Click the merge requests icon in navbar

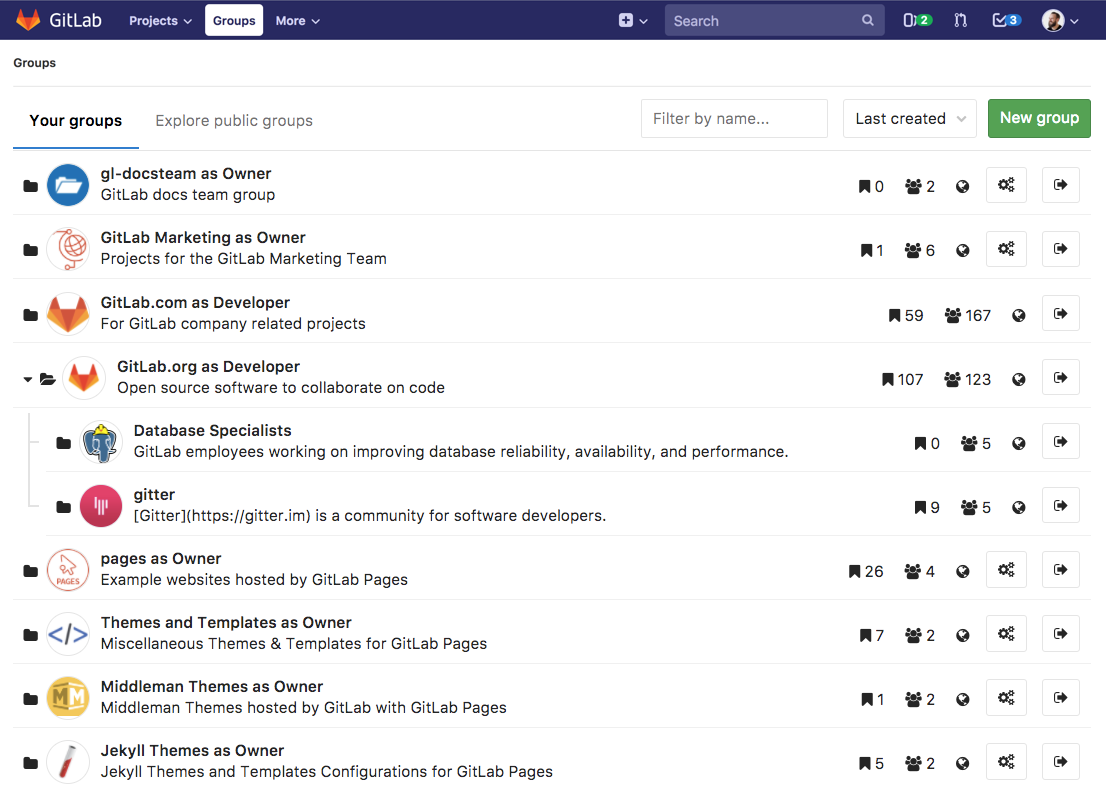960,21
